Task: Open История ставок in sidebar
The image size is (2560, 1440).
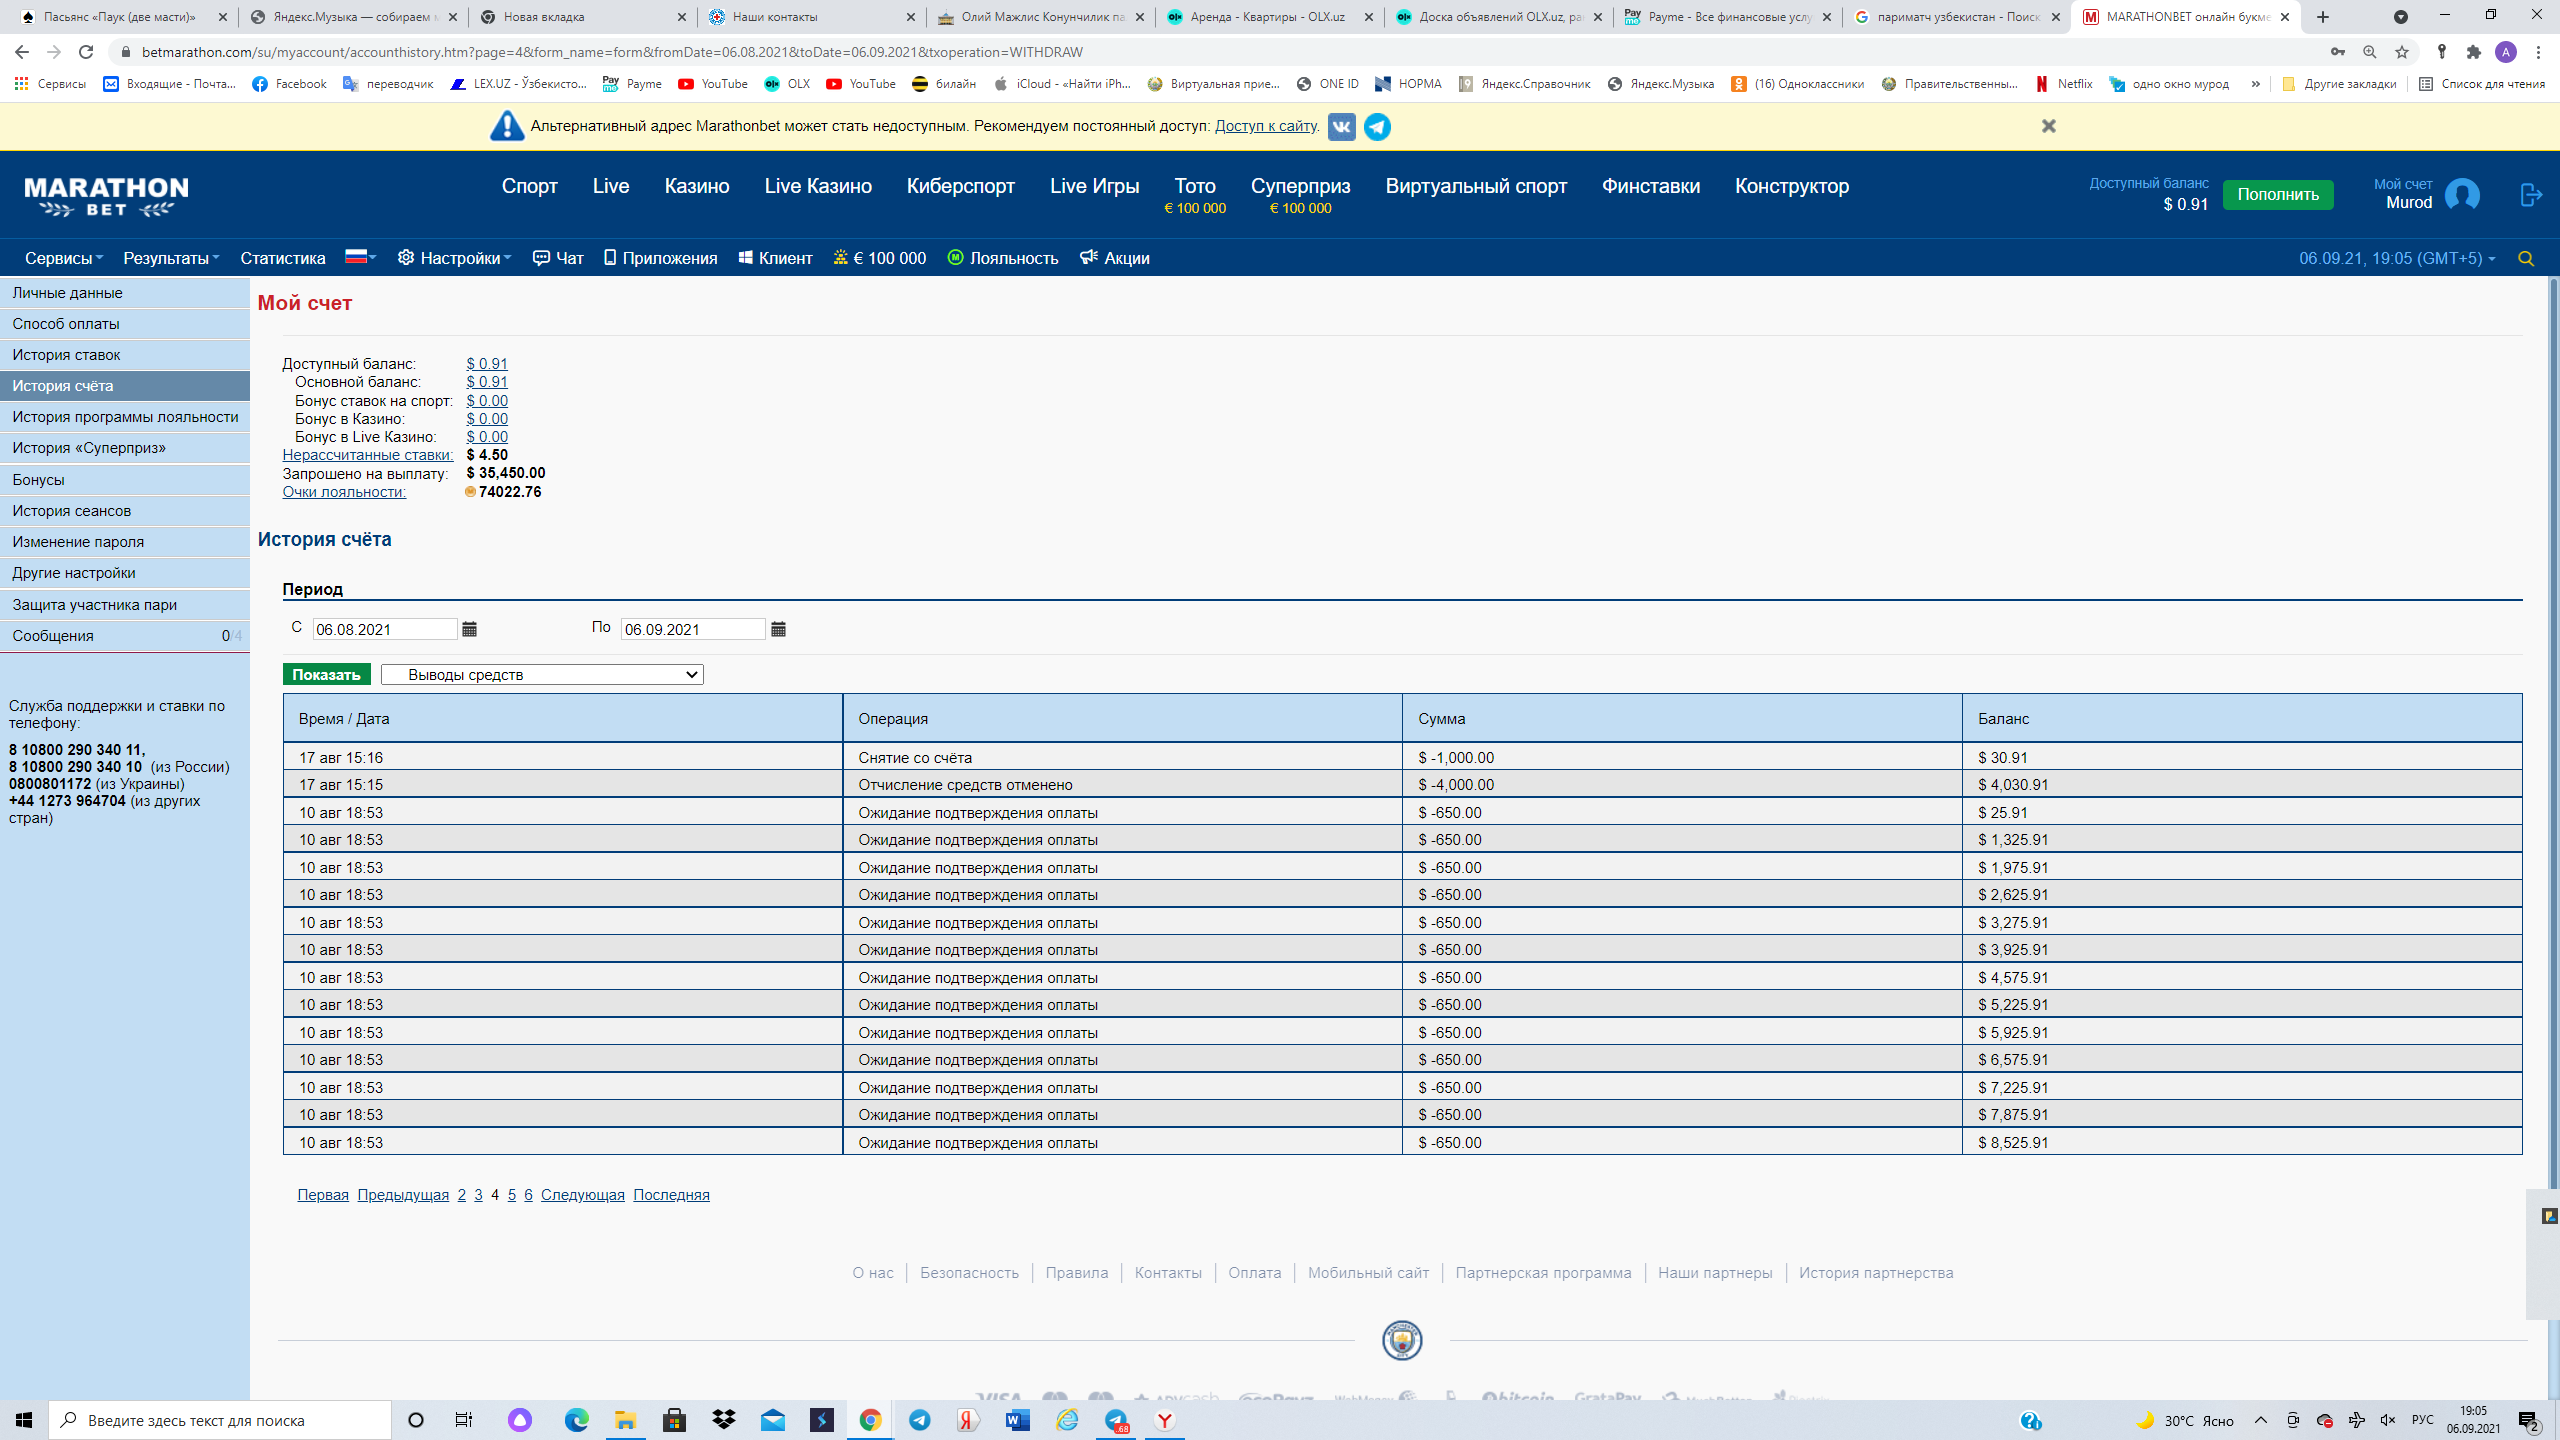Action: [x=66, y=355]
